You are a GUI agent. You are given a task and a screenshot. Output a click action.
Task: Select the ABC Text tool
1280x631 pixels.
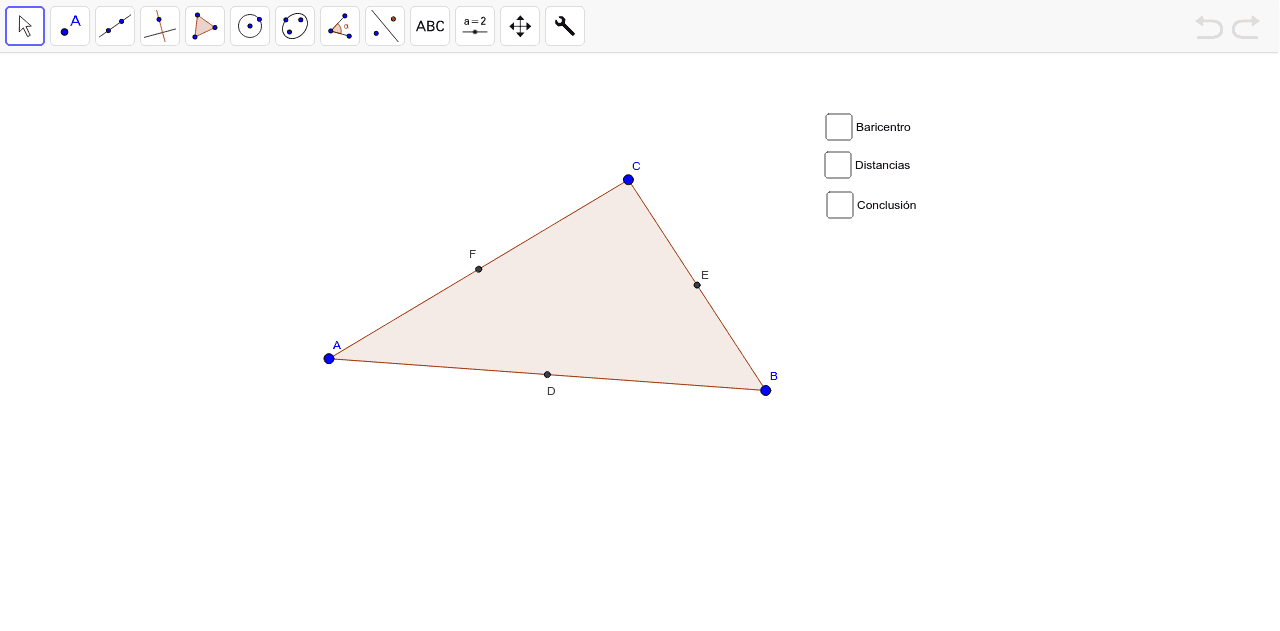[x=430, y=26]
